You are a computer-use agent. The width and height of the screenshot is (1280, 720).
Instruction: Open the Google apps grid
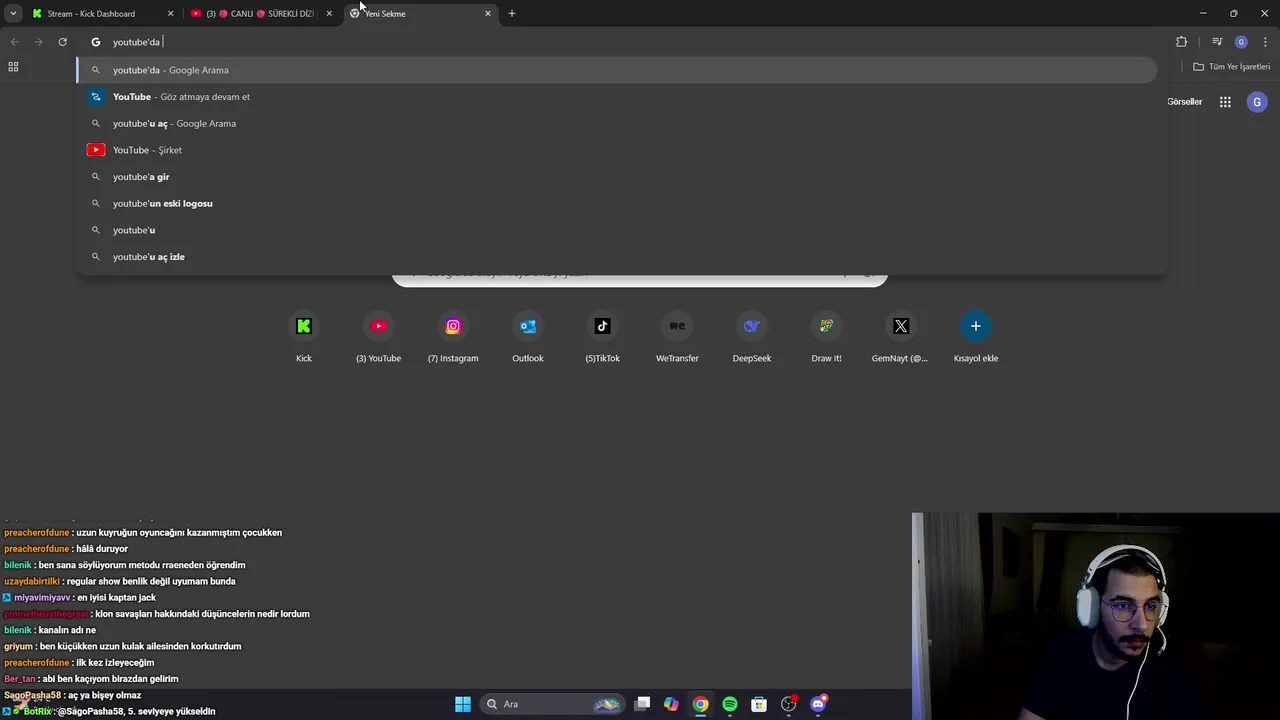(1225, 102)
